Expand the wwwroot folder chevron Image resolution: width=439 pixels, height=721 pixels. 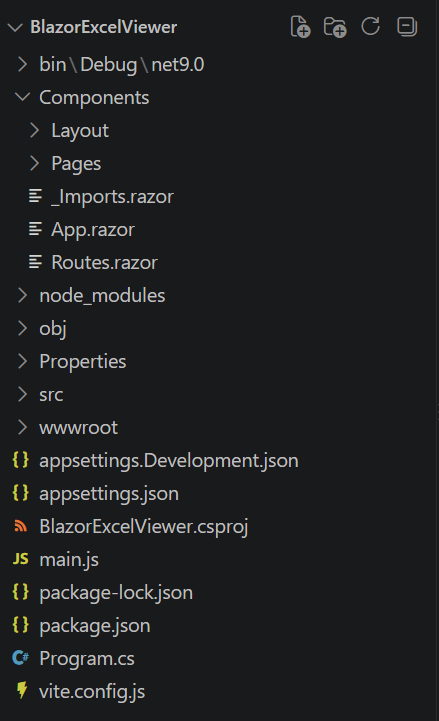click(x=22, y=427)
